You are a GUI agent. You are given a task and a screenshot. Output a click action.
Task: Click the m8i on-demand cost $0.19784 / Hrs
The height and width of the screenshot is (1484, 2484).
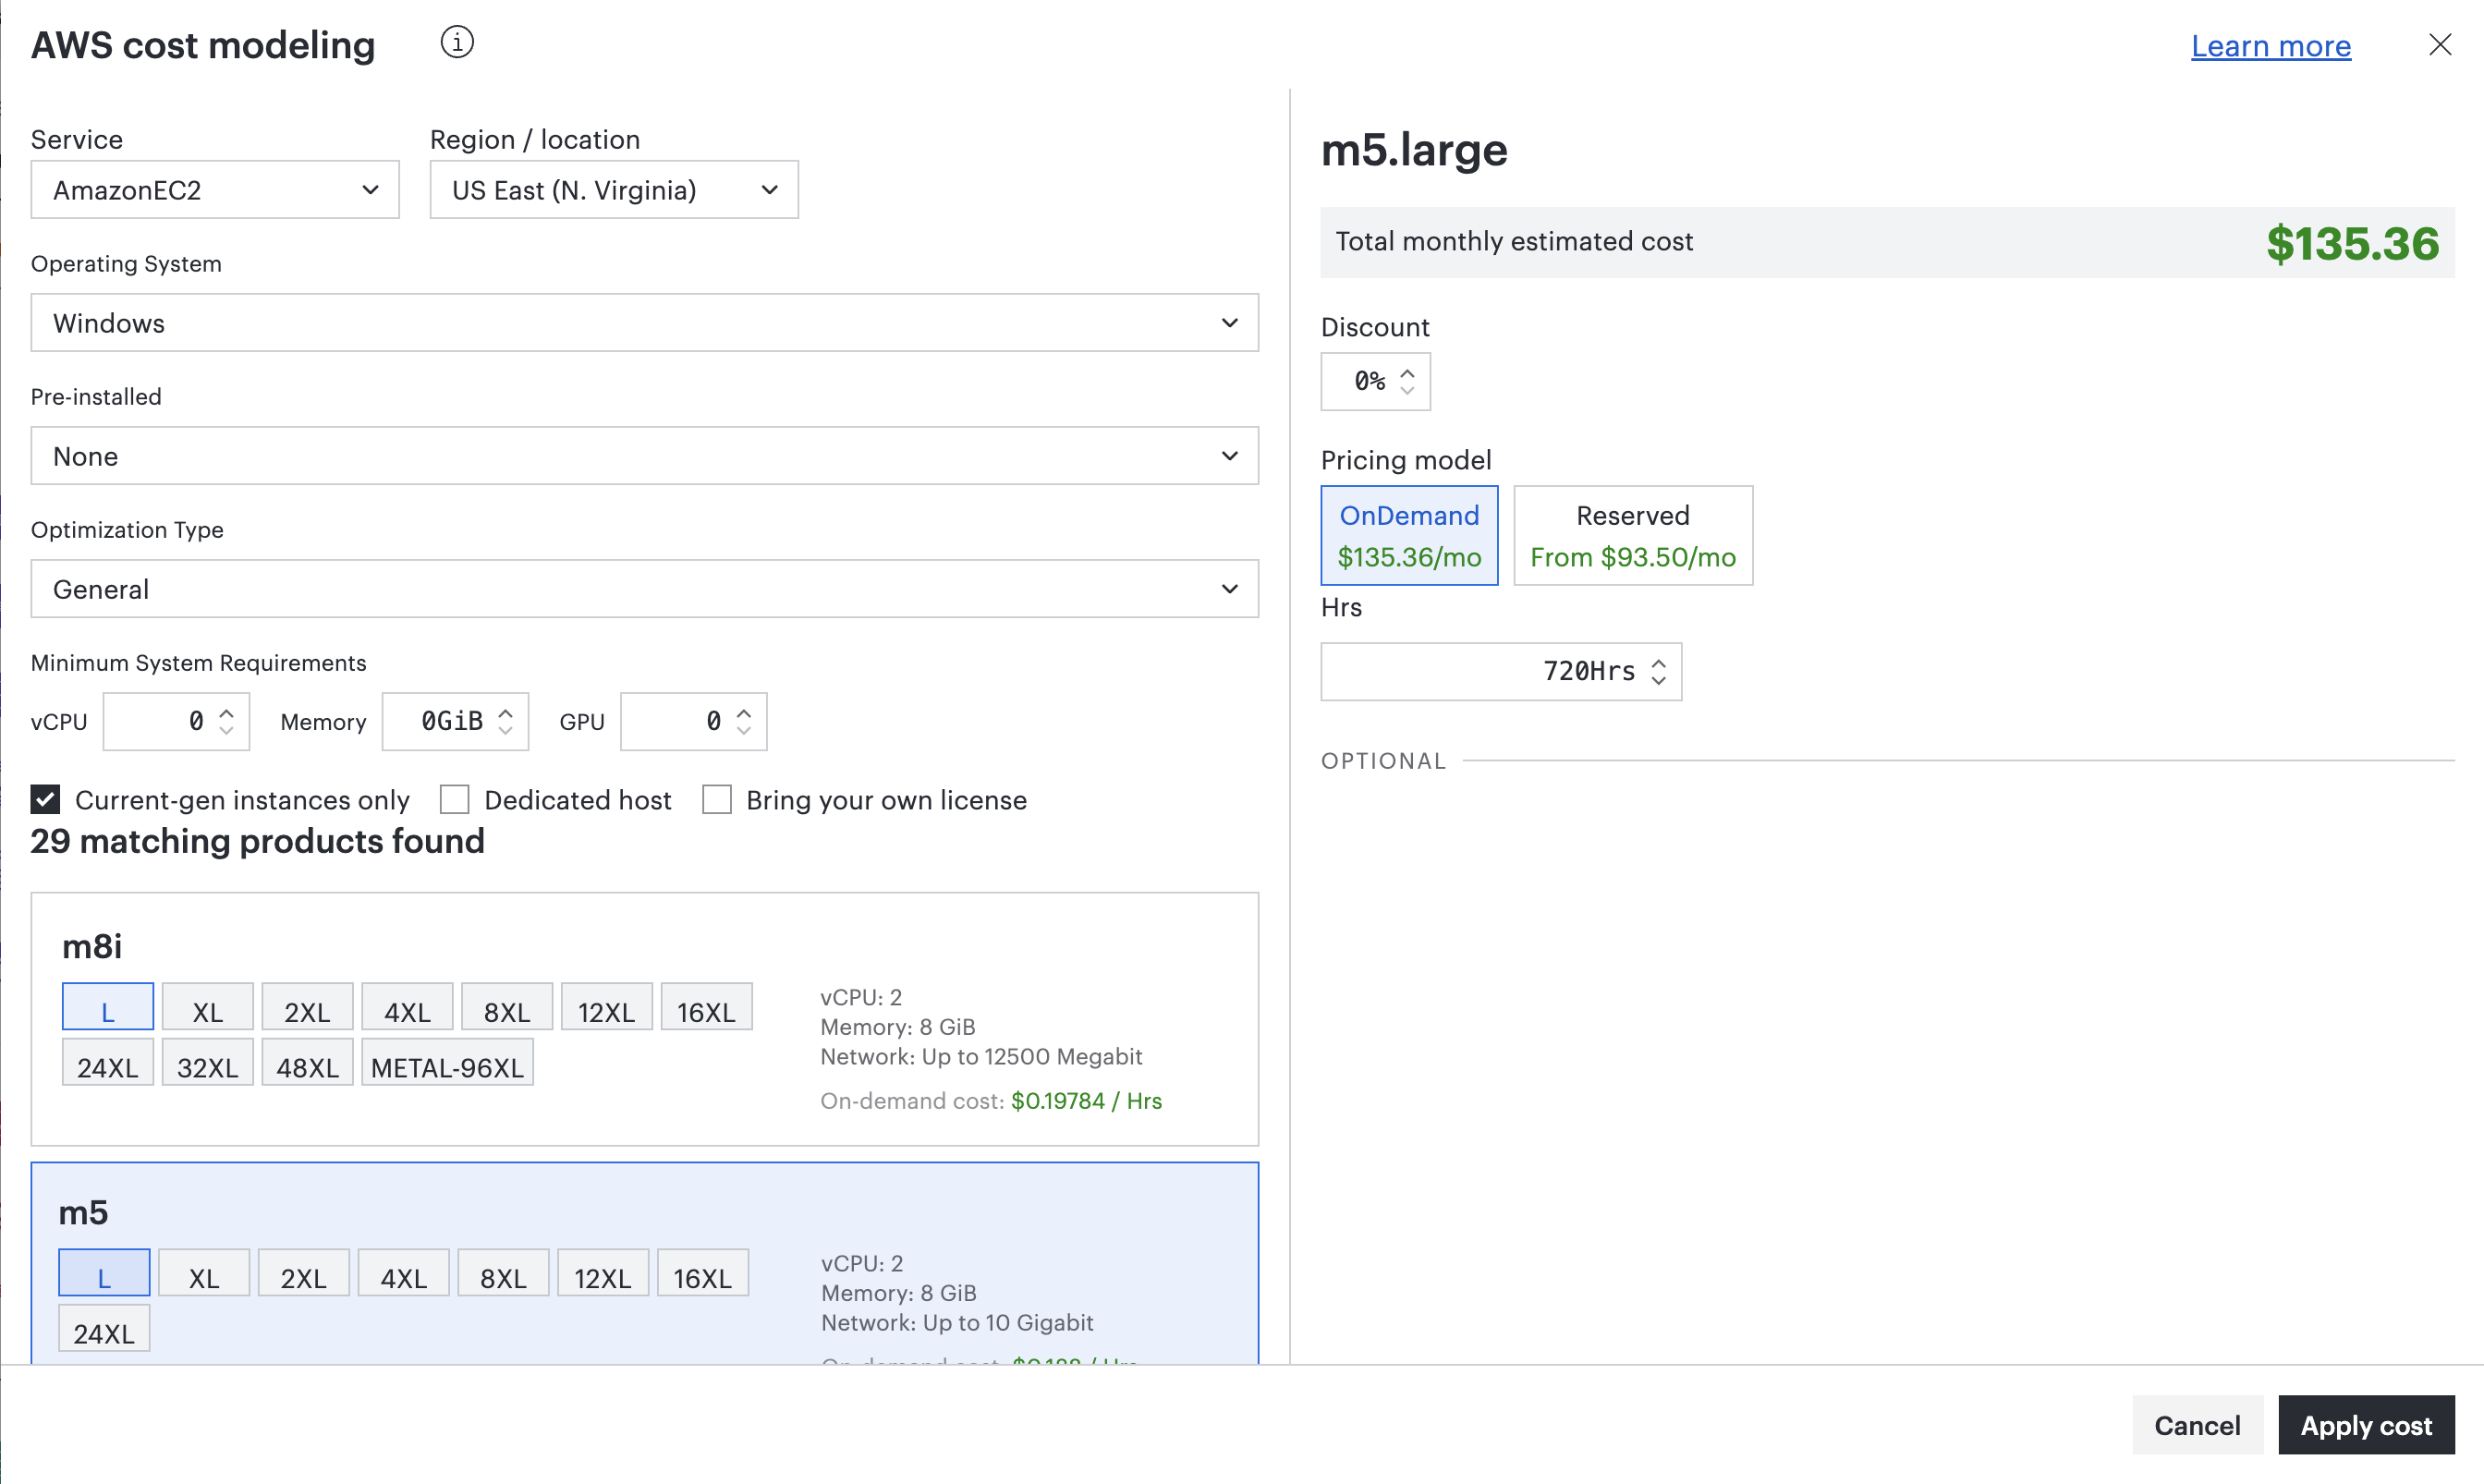(x=1086, y=1101)
